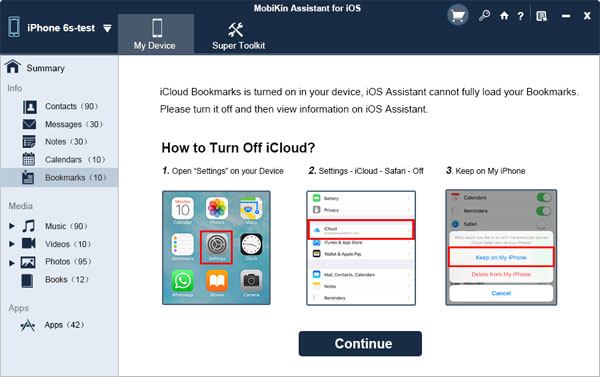
Task: Open Apps (42) category
Action: pyautogui.click(x=64, y=325)
